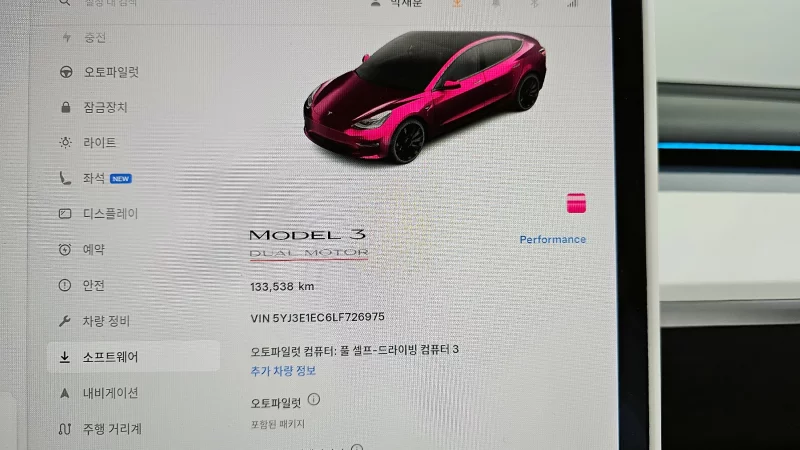Open the 내비게이션 arrow icon
Viewport: 800px width, 450px height.
pos(65,393)
